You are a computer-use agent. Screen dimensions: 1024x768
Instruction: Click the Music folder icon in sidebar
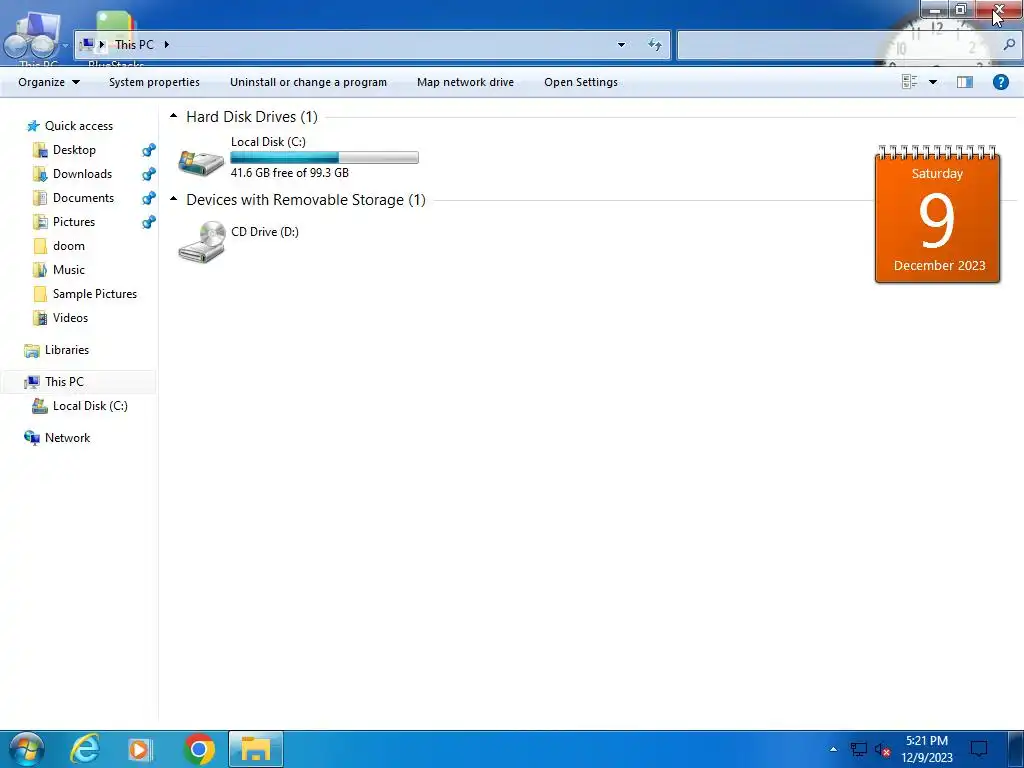point(40,270)
